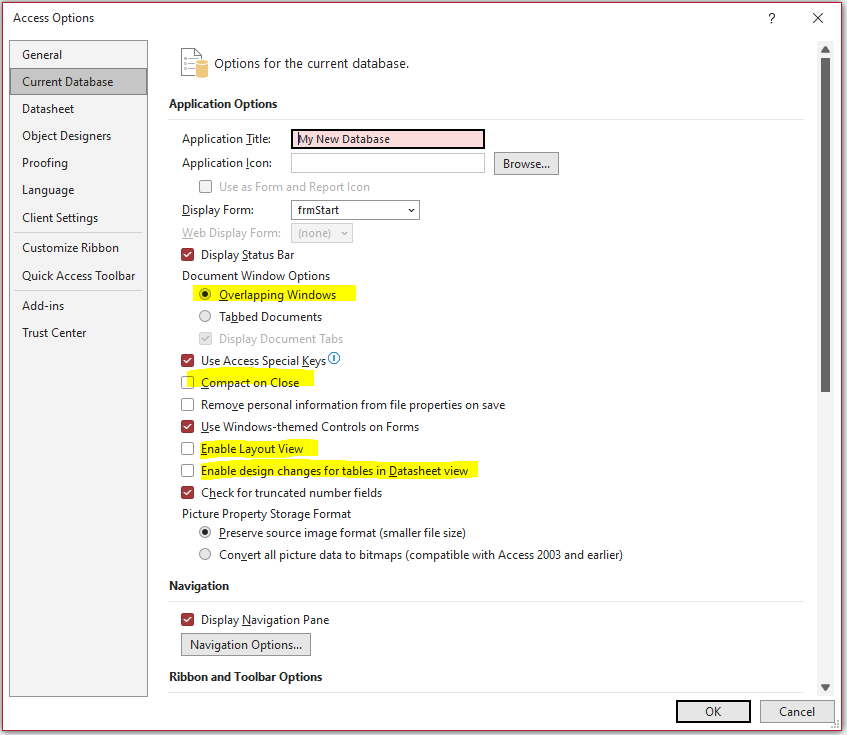The height and width of the screenshot is (735, 847).
Task: Open the Object Designers category
Action: click(x=78, y=136)
